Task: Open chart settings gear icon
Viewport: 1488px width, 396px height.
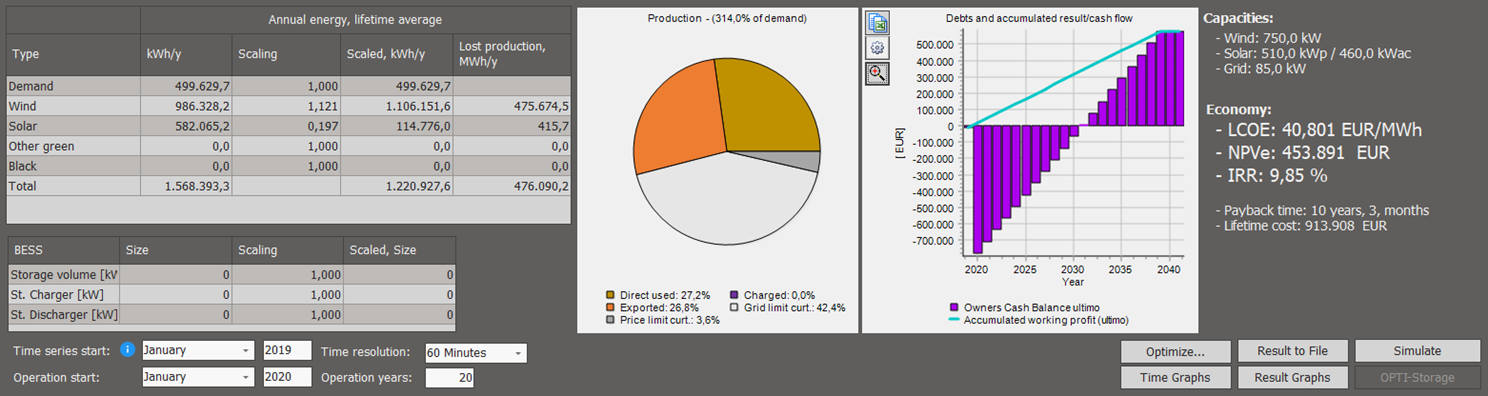Action: tap(877, 48)
